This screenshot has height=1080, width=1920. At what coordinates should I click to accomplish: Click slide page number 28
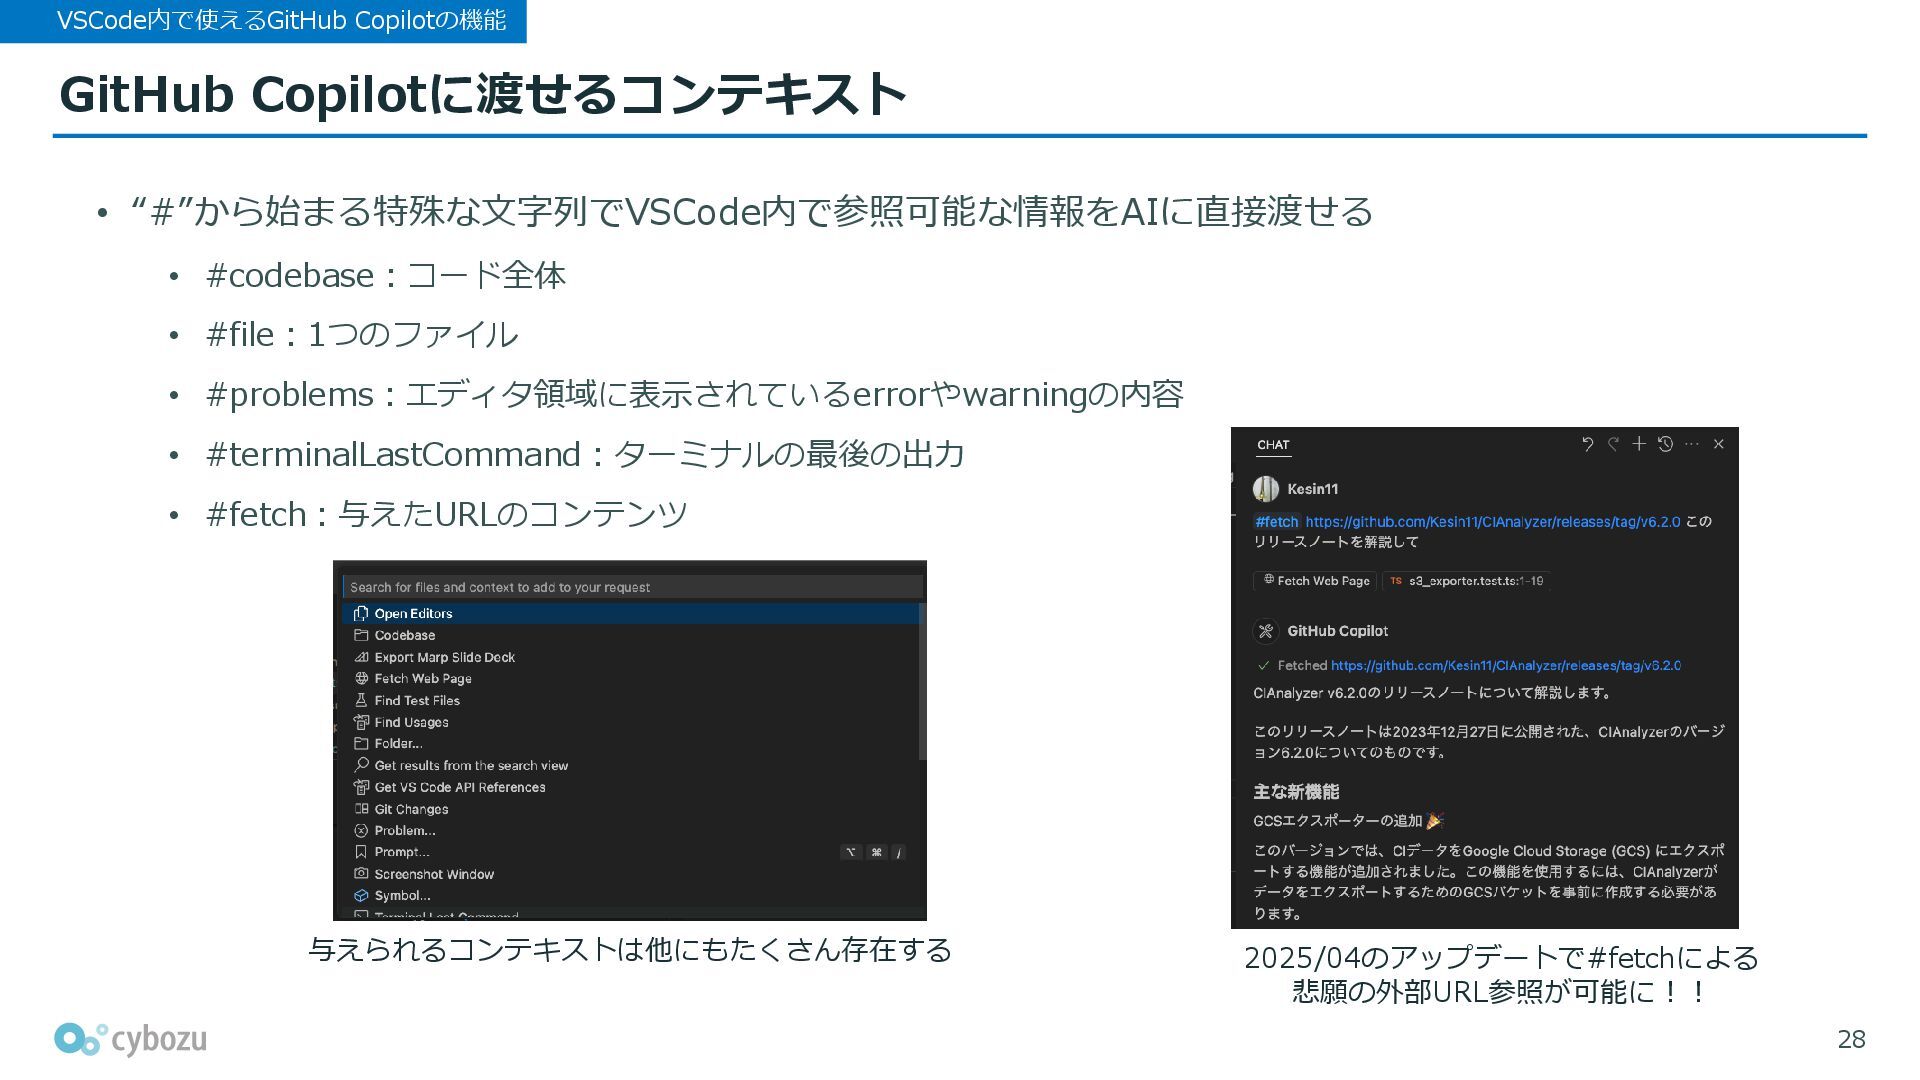click(x=1851, y=1040)
